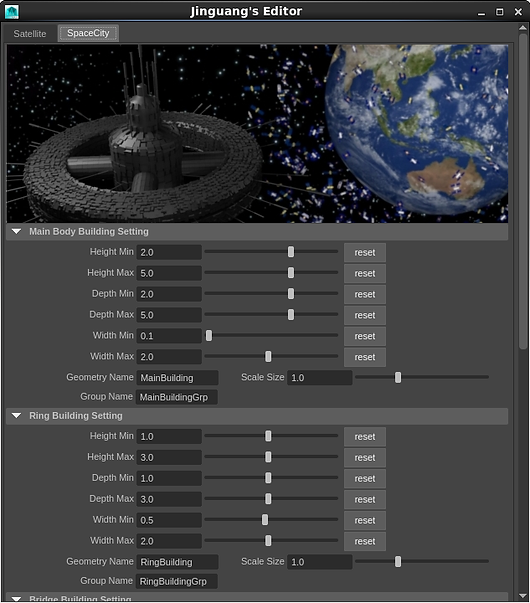Reset Ring Building Width Max value

[365, 541]
